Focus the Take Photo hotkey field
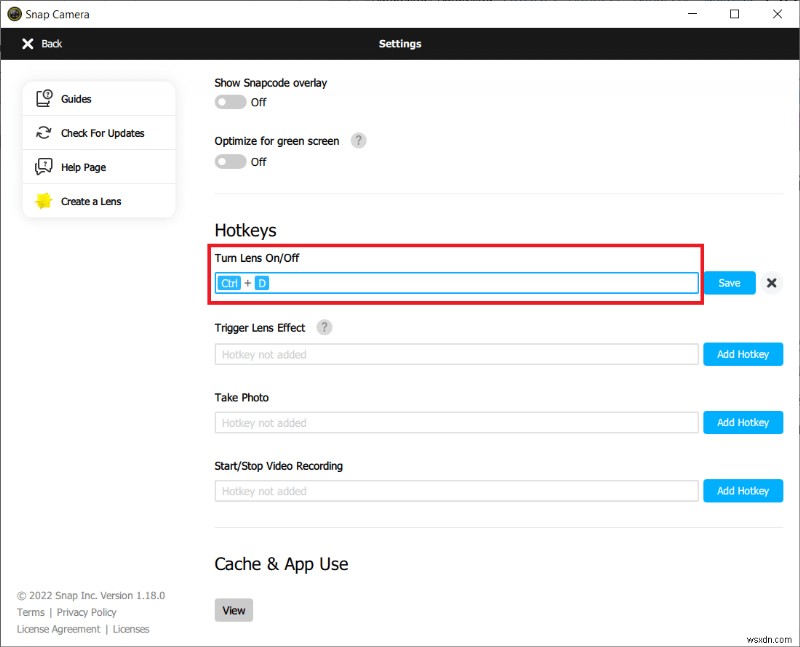This screenshot has height=647, width=800. [x=456, y=423]
